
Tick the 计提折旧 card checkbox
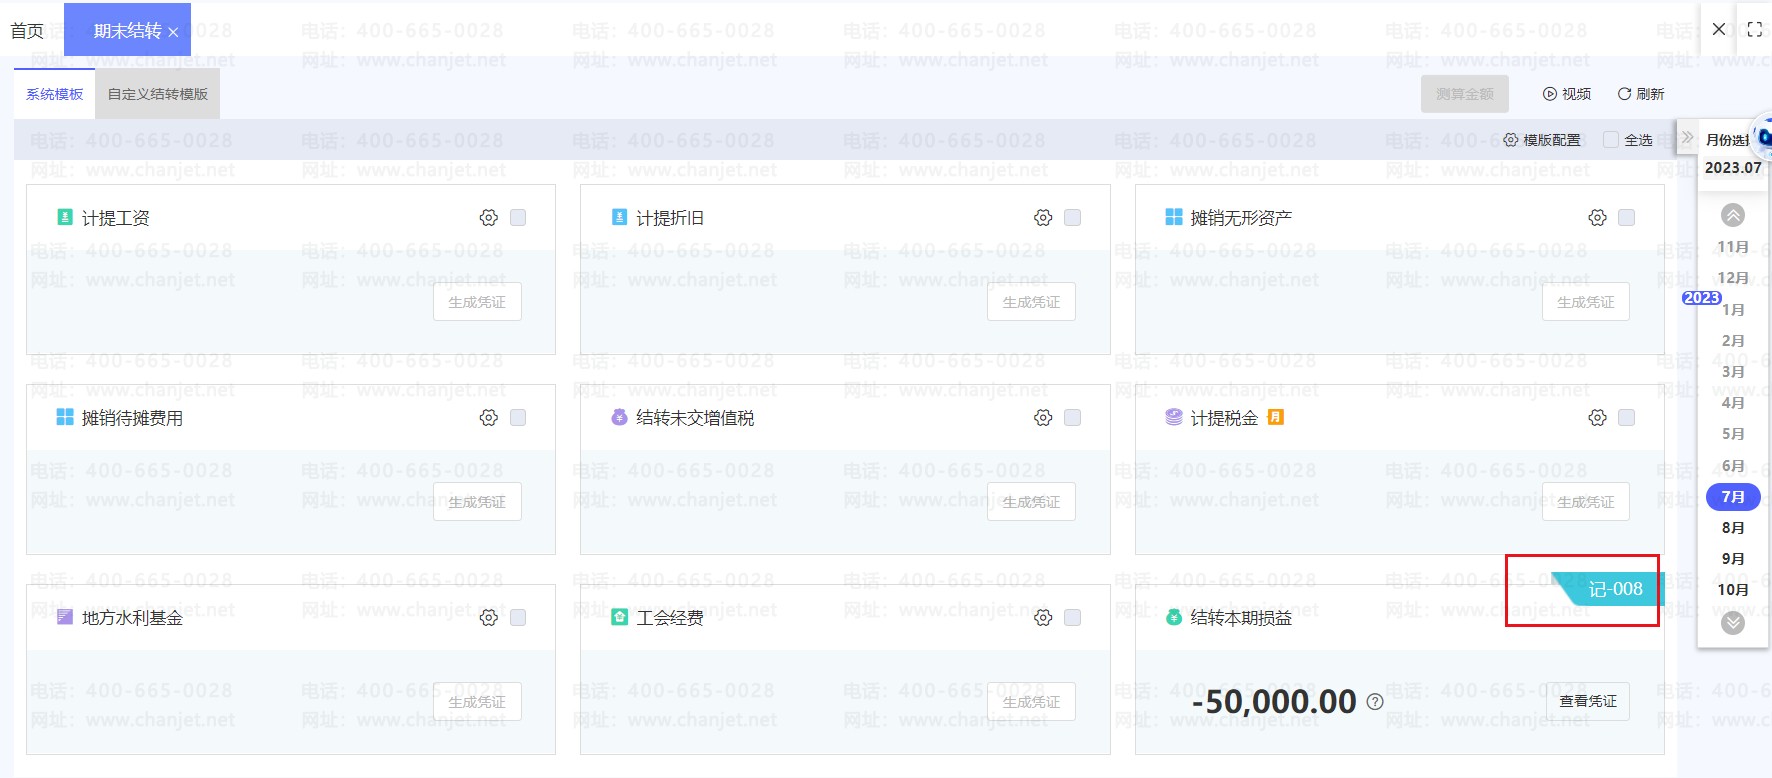click(x=1072, y=217)
